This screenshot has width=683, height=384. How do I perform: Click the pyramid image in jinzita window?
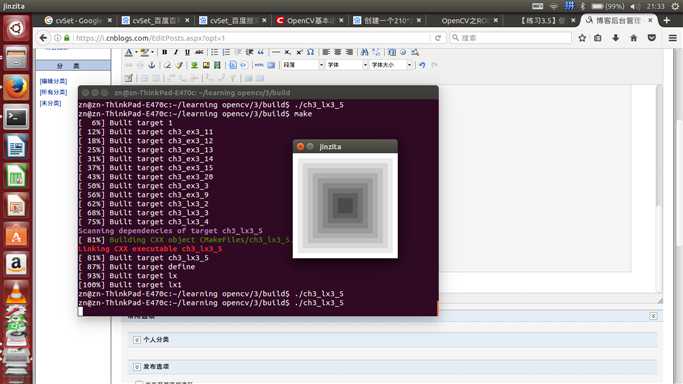coord(345,205)
